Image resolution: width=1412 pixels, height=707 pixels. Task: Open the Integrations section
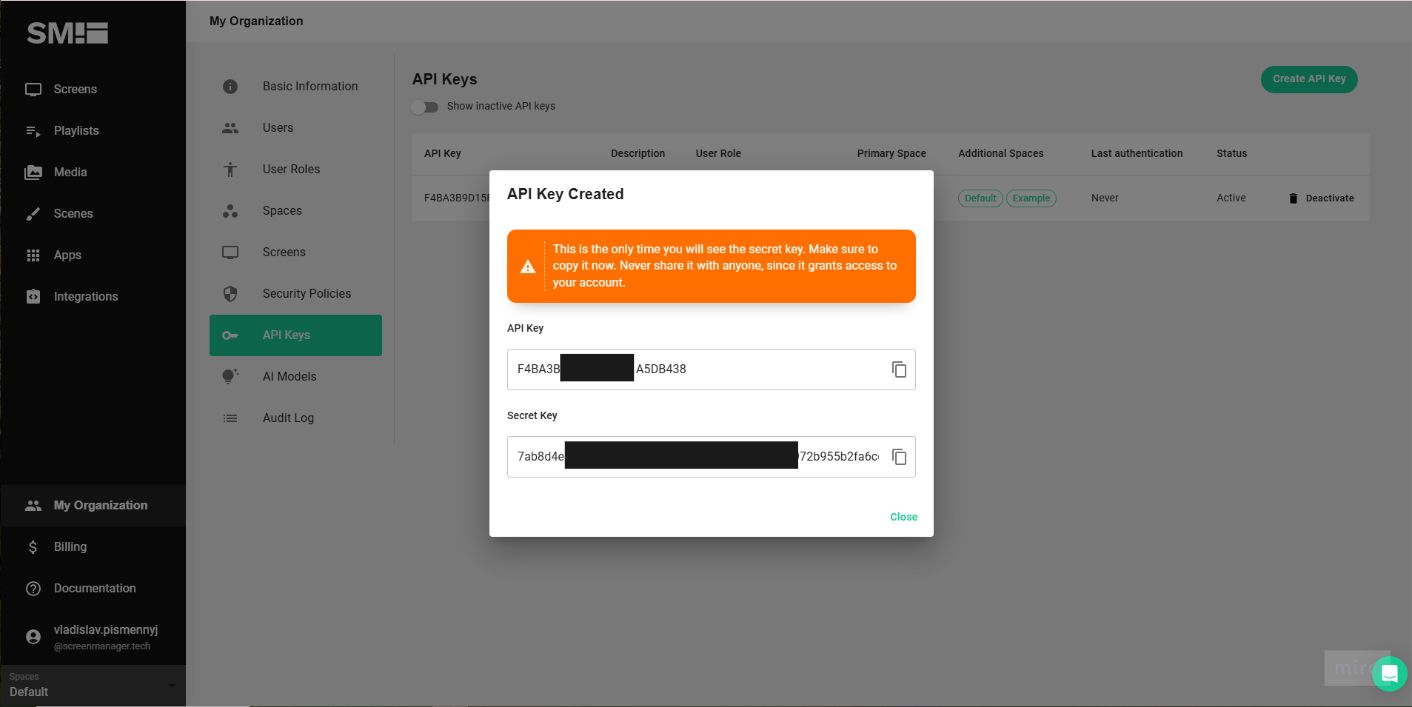pos(34,296)
